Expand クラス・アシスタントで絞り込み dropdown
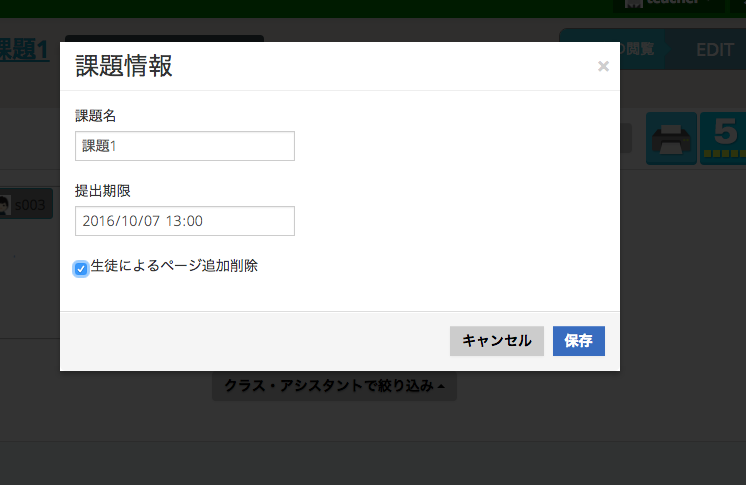Viewport: 746px width, 485px height. tap(334, 386)
